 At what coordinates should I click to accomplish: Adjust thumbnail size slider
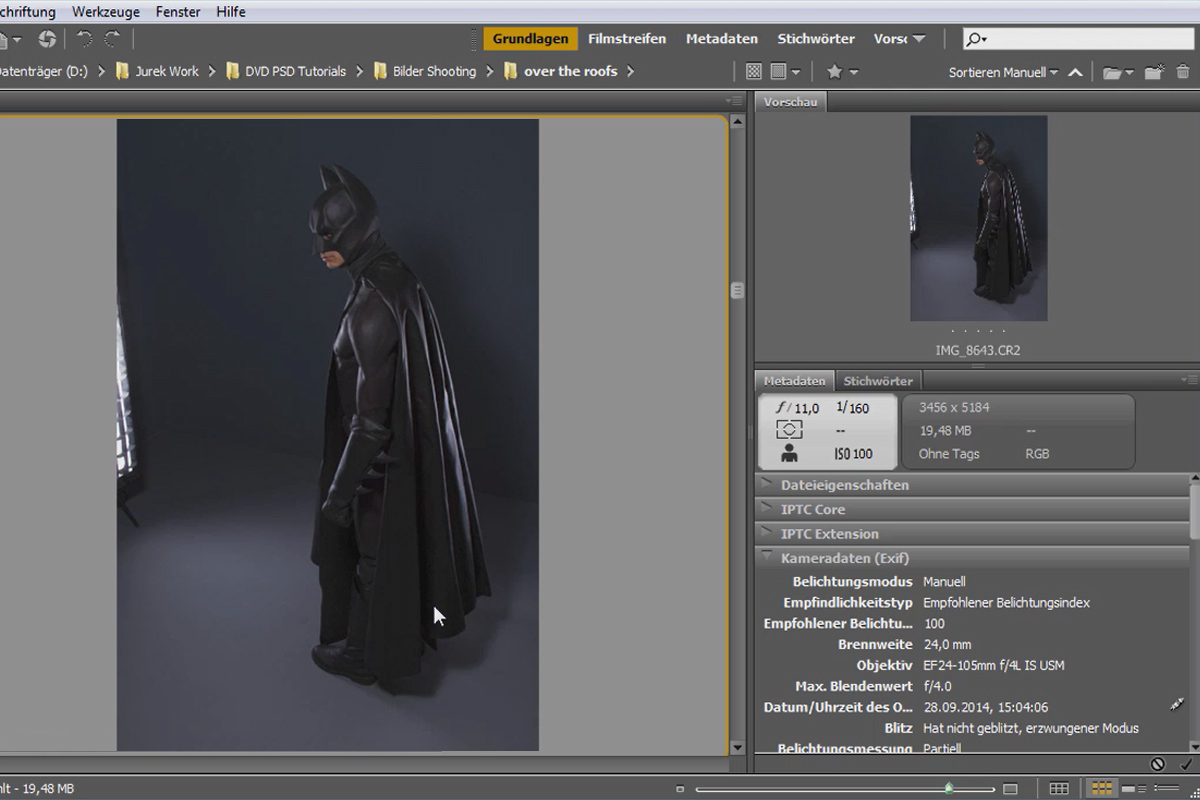948,789
